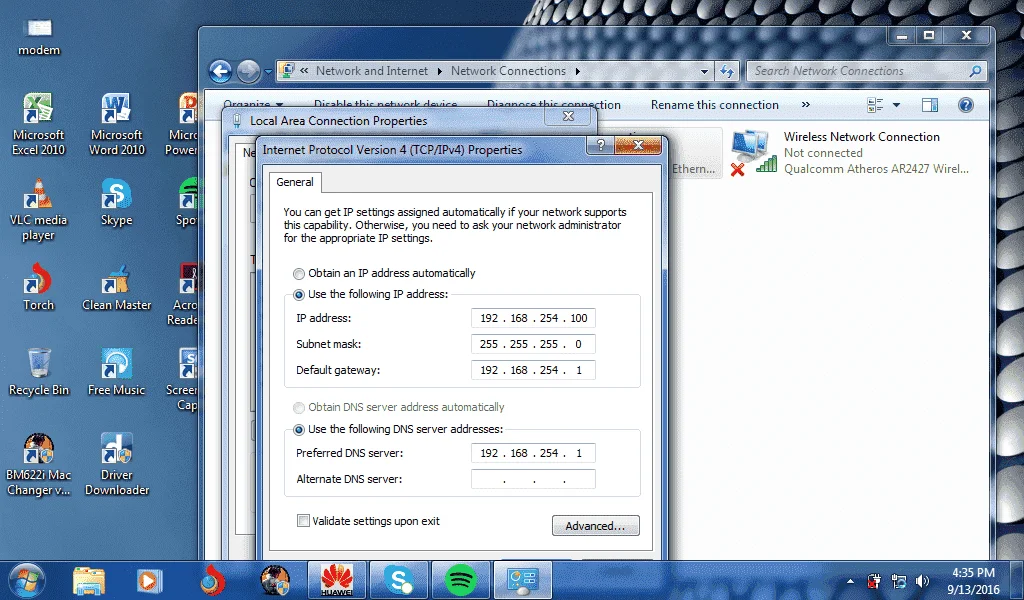The width and height of the screenshot is (1024, 600).
Task: Click the network tray icon
Action: coord(899,581)
